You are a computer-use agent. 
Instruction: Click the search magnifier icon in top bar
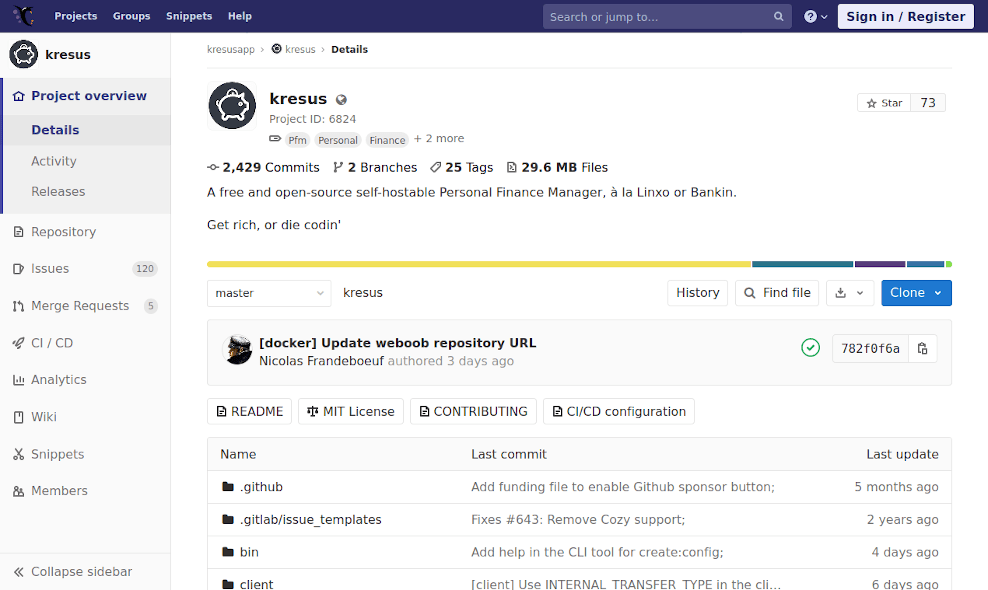tap(779, 17)
